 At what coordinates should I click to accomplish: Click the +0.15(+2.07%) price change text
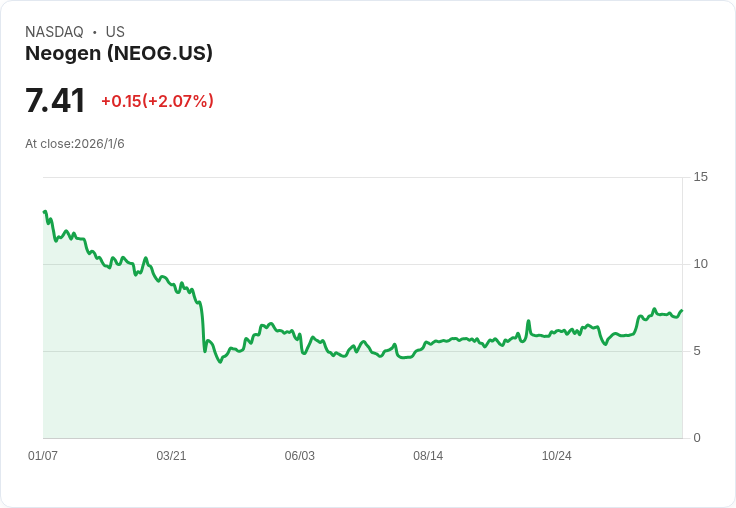point(157,101)
